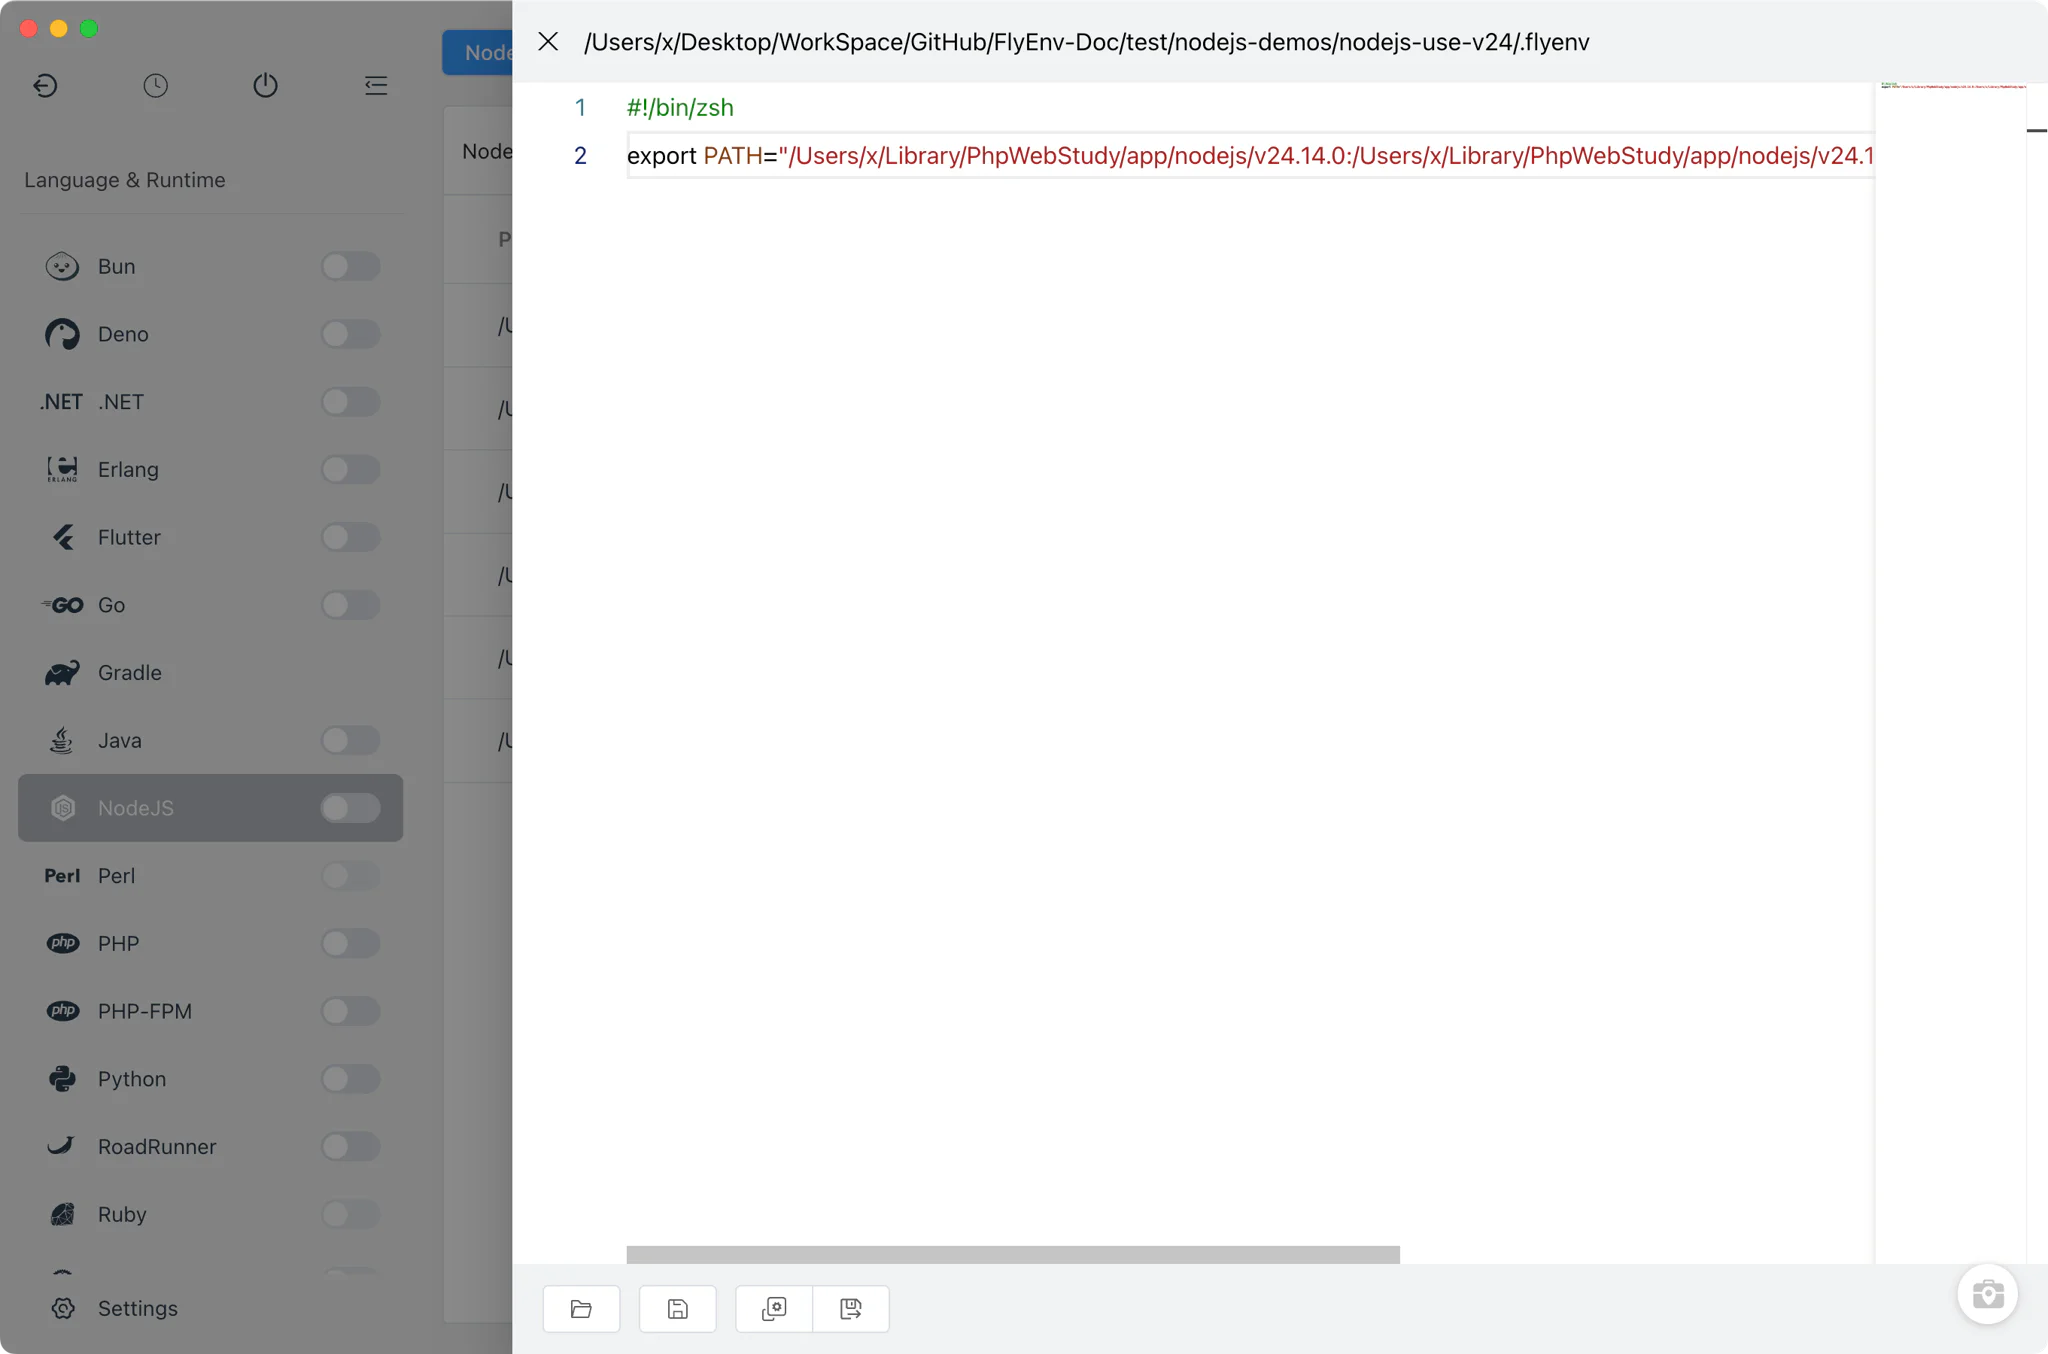The height and width of the screenshot is (1354, 2048).
Task: Click the Erlang logo icon
Action: click(62, 470)
